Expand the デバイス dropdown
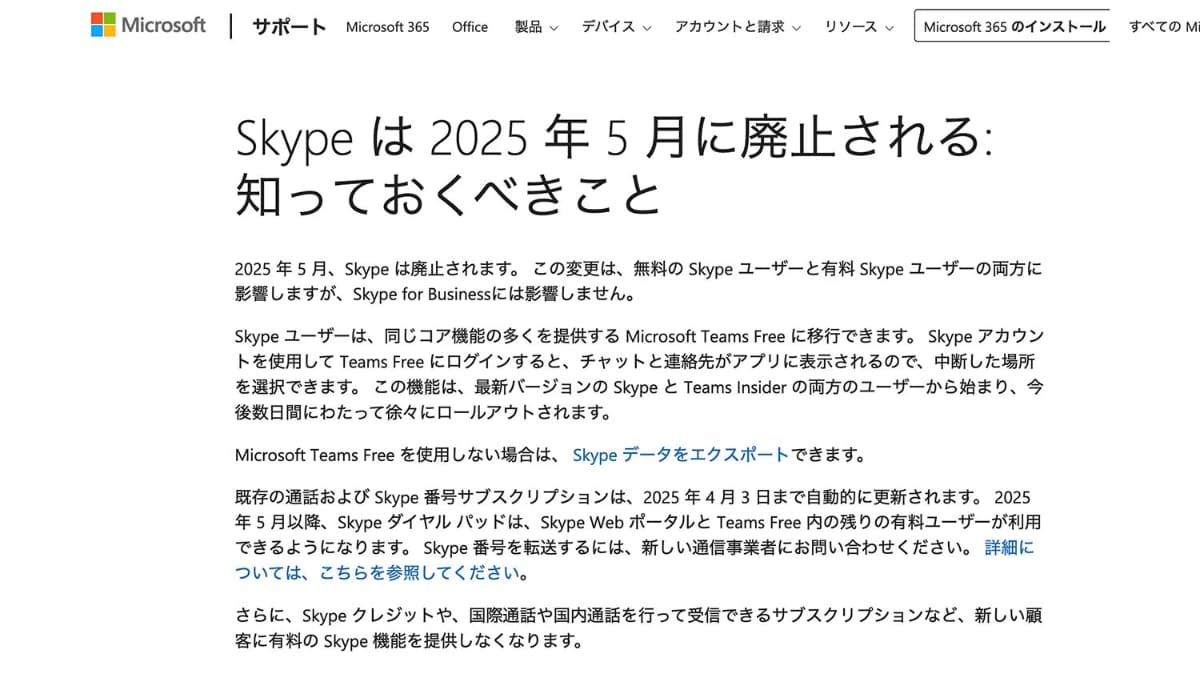Screen dimensions: 1200x686 click(608, 28)
